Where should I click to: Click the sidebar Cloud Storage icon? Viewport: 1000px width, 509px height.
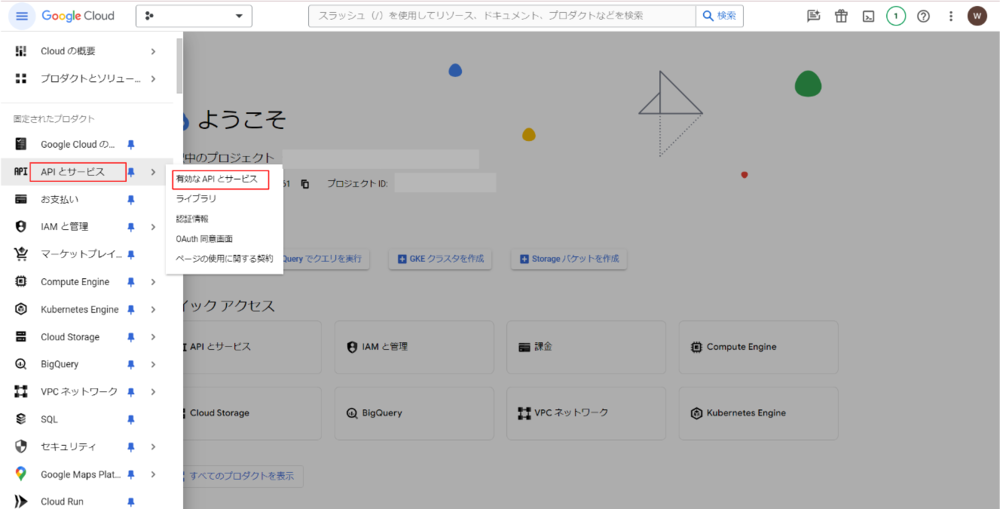coord(20,337)
